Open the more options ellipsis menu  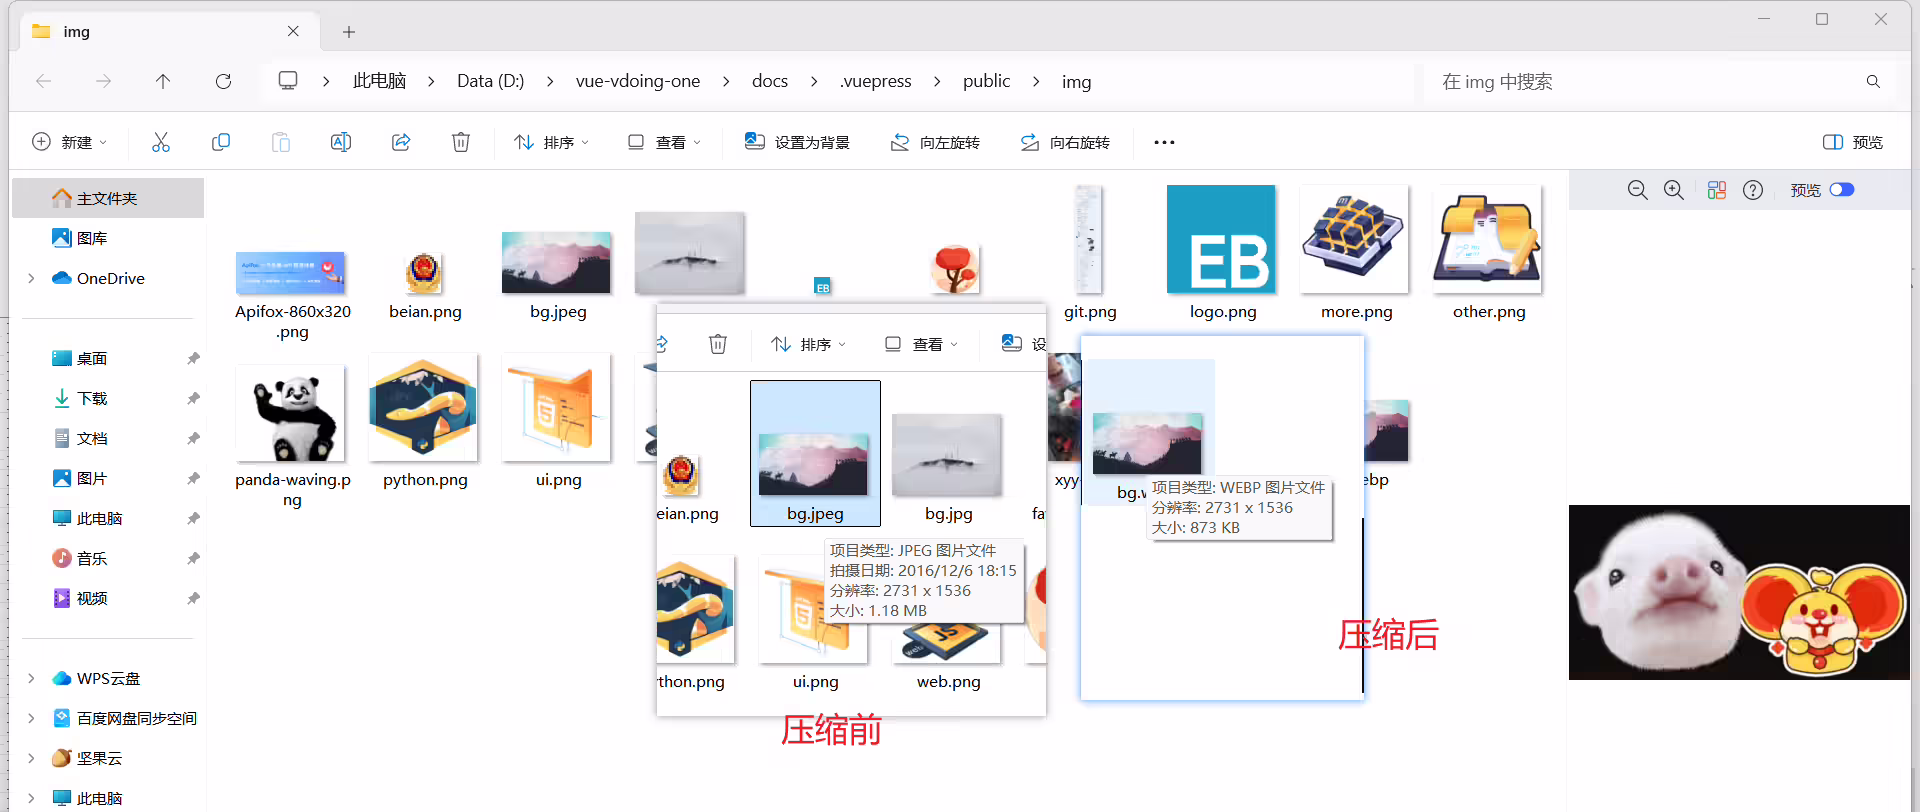pyautogui.click(x=1164, y=142)
